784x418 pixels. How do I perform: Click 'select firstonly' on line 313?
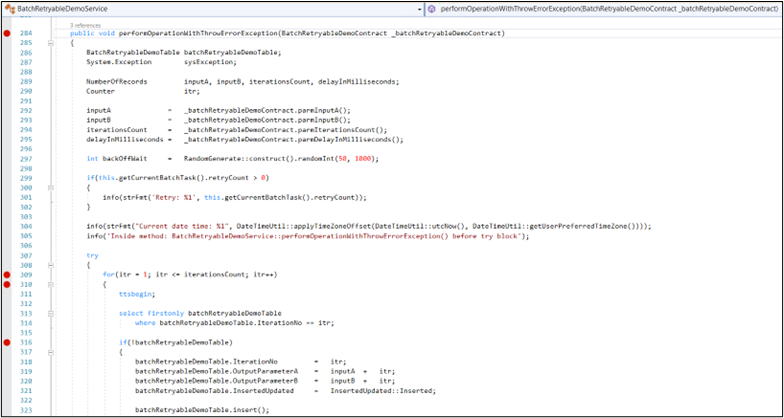(152, 314)
